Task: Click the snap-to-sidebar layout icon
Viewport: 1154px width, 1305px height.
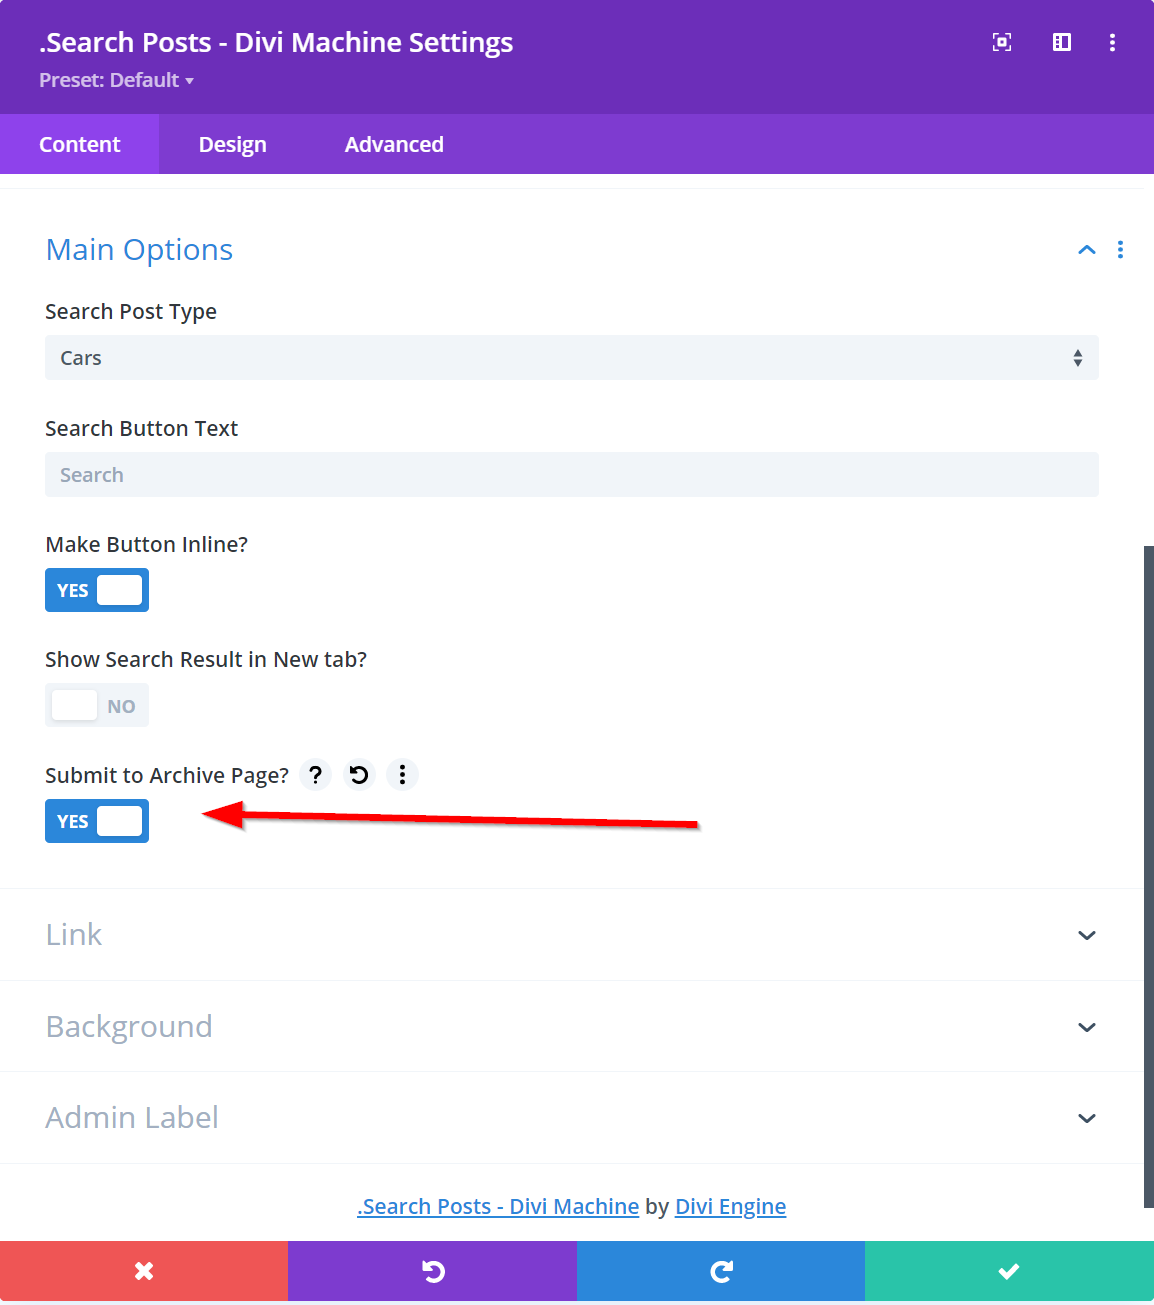Action: point(1061,42)
